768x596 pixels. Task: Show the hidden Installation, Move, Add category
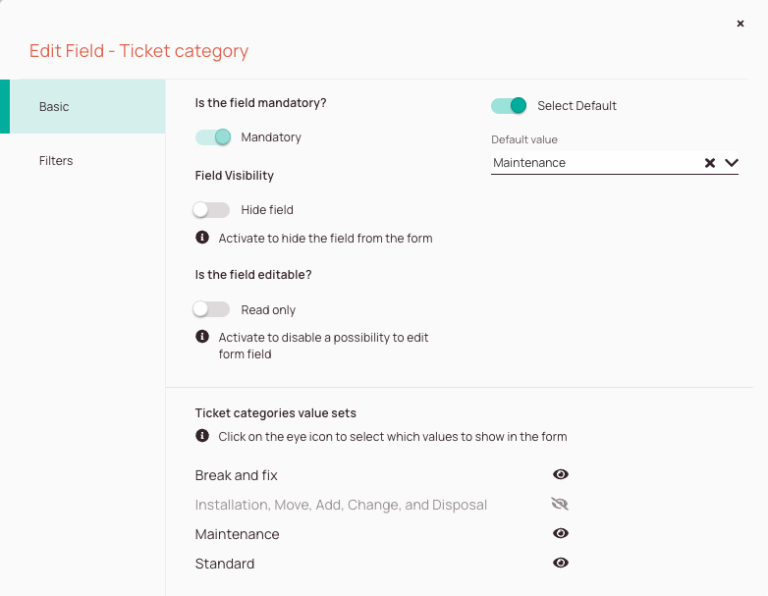(560, 504)
